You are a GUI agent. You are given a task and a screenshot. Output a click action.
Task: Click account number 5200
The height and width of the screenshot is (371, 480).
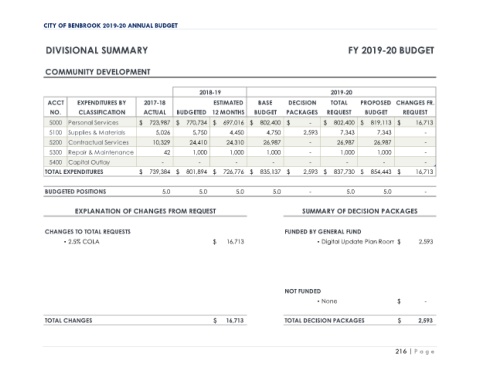tap(56, 142)
